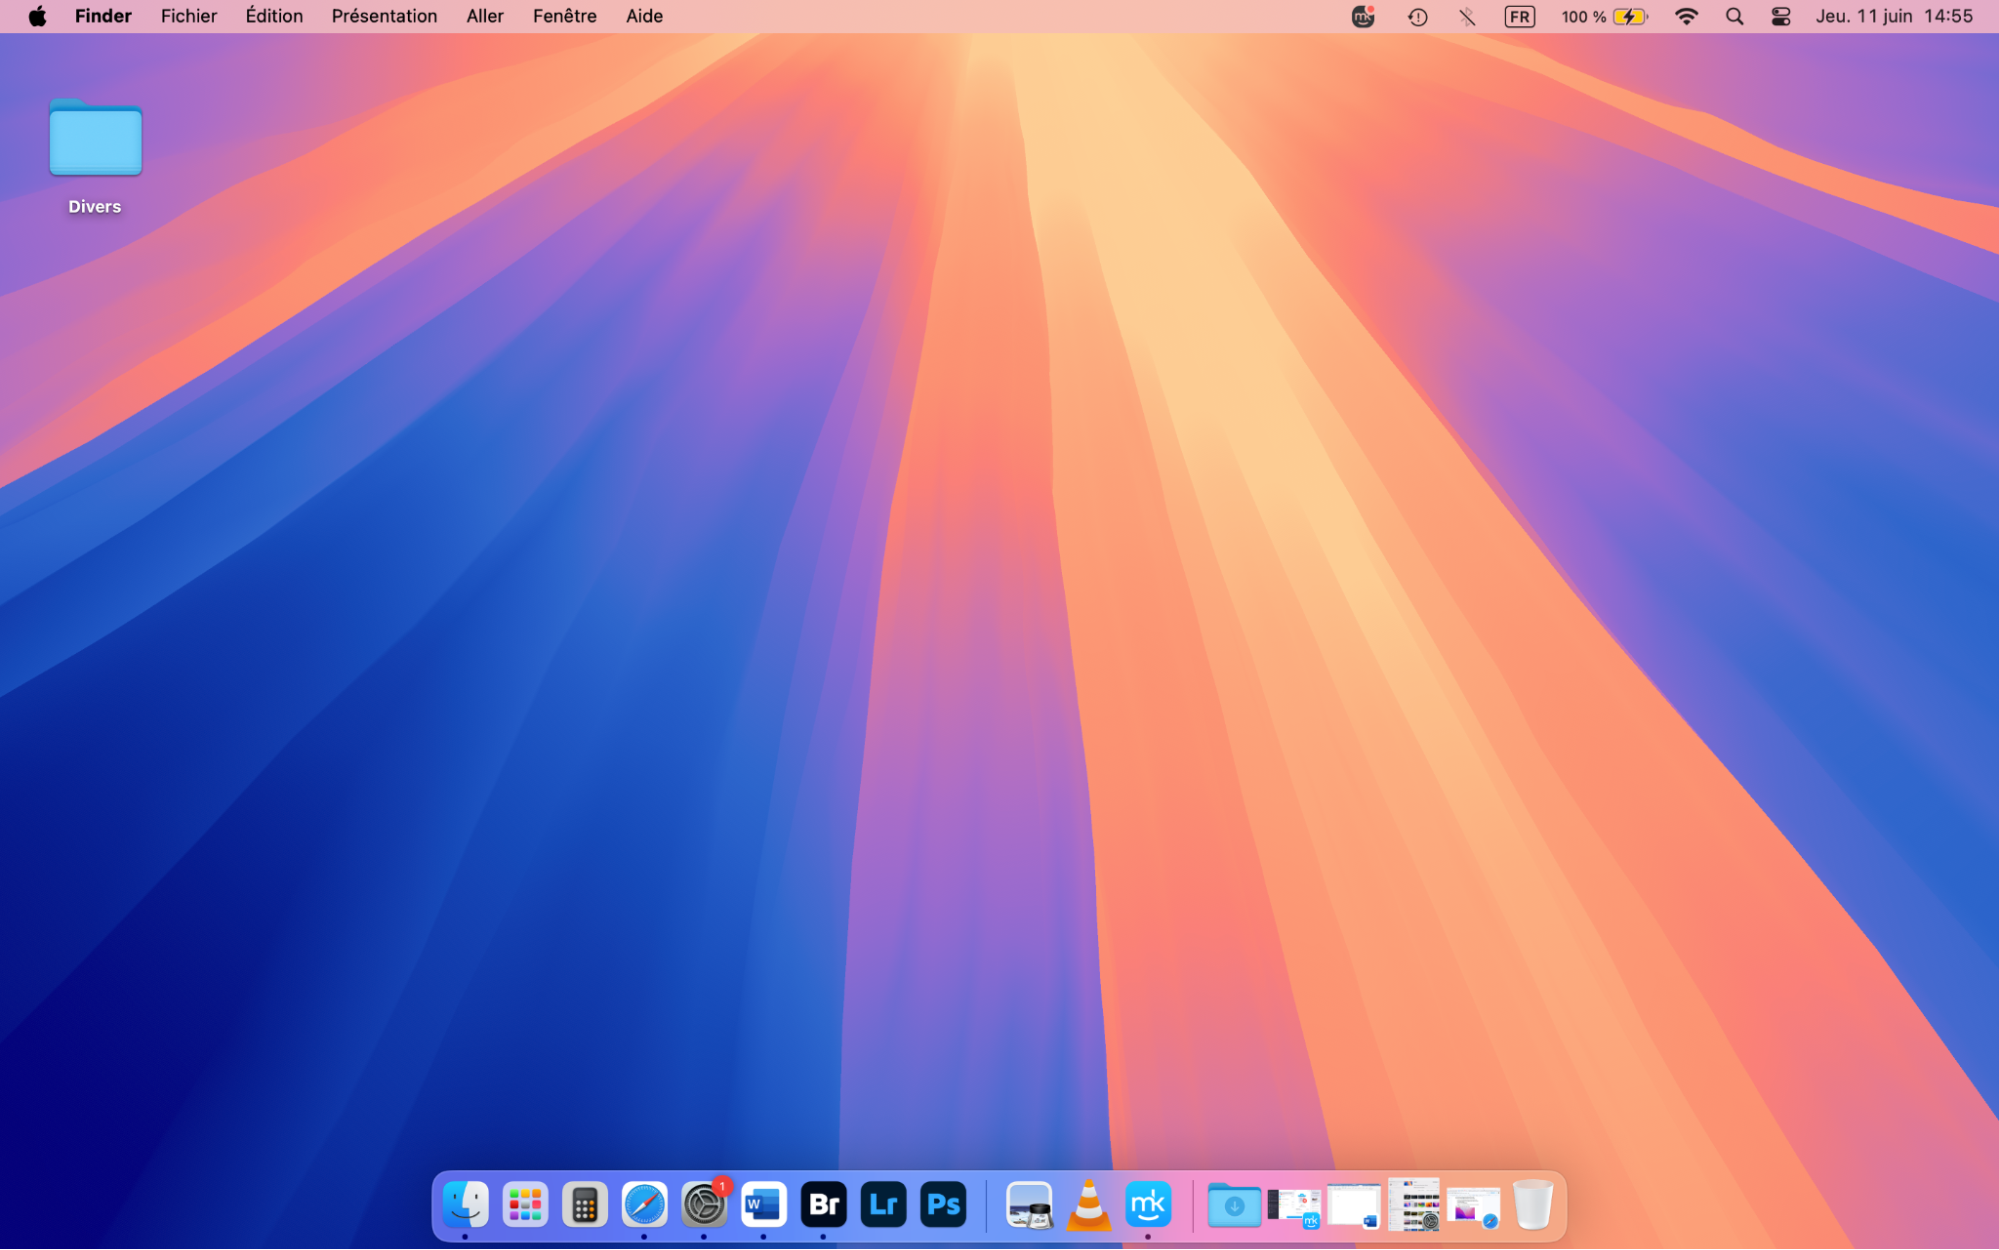Open the Édition menu
The height and width of the screenshot is (1250, 1999).
tap(274, 16)
